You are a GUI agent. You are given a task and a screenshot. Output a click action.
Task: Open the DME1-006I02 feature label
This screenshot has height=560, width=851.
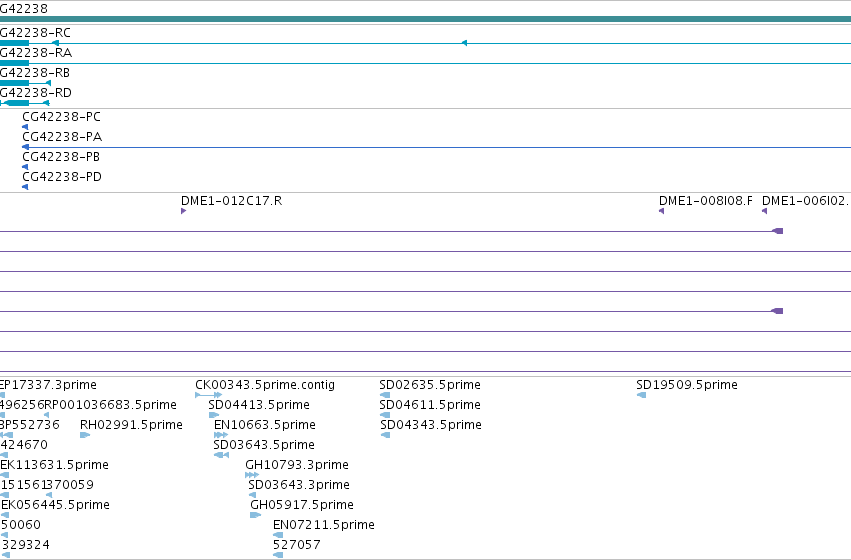click(x=806, y=201)
